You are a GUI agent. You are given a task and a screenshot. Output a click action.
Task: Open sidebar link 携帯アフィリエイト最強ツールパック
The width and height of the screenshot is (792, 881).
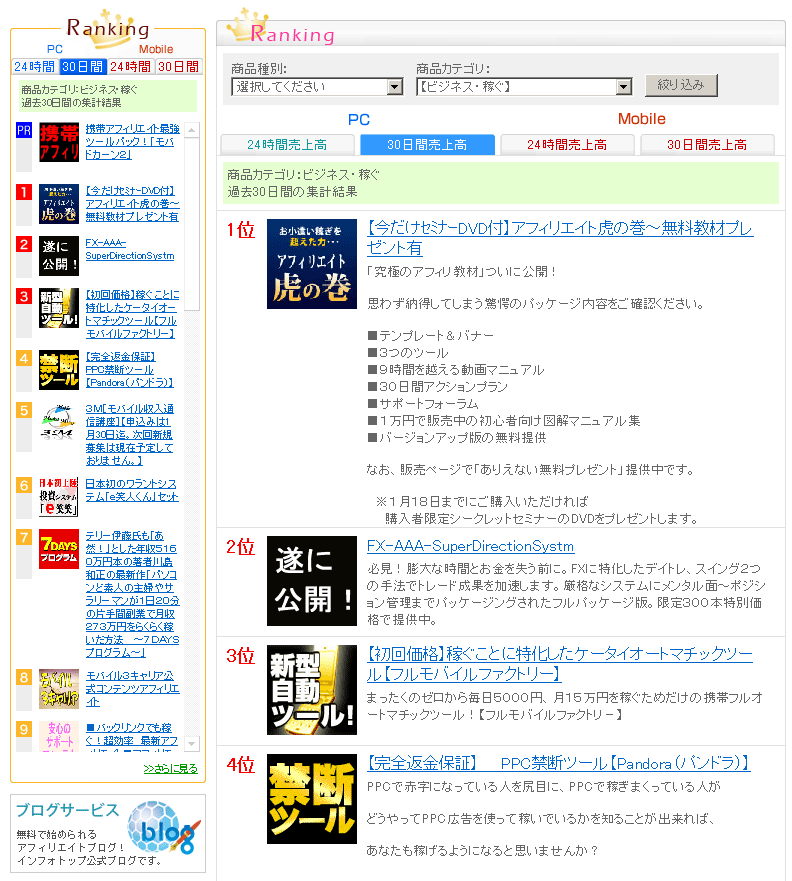pyautogui.click(x=132, y=142)
